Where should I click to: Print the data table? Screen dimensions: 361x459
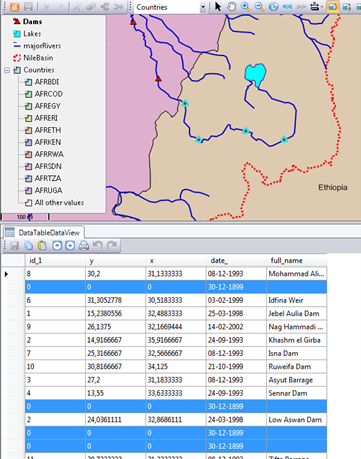click(84, 246)
